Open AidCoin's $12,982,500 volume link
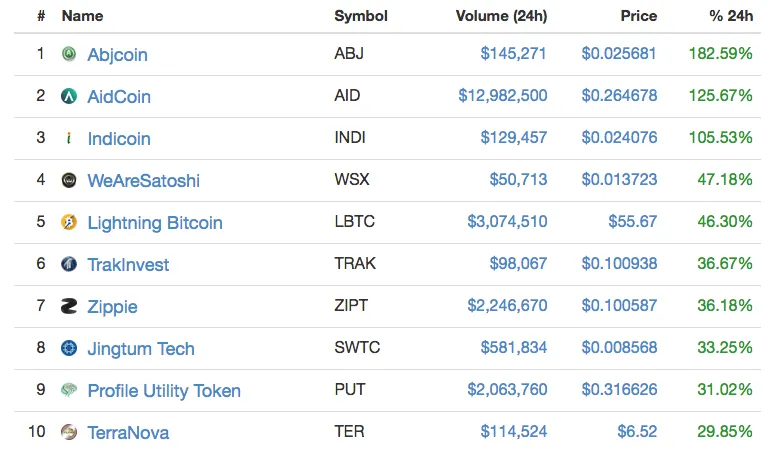The width and height of the screenshot is (774, 450). 503,95
